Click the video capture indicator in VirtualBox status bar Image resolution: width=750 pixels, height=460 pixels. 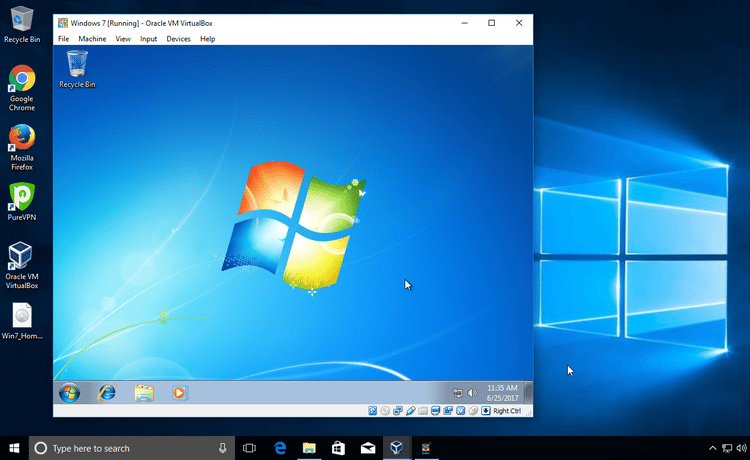tap(448, 411)
